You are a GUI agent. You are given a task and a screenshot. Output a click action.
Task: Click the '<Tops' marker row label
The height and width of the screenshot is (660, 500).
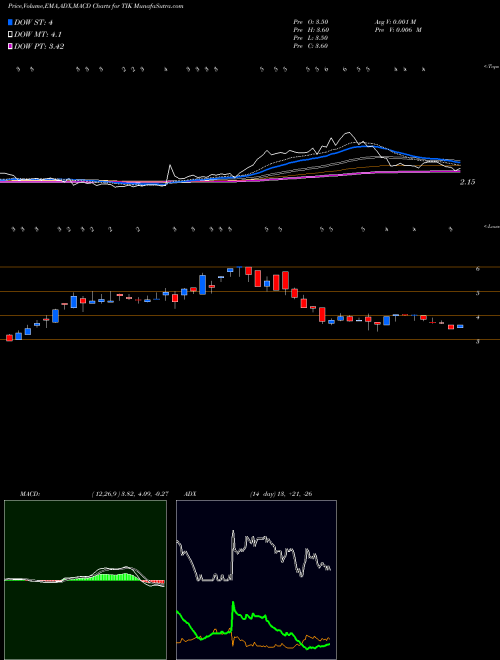(491, 67)
